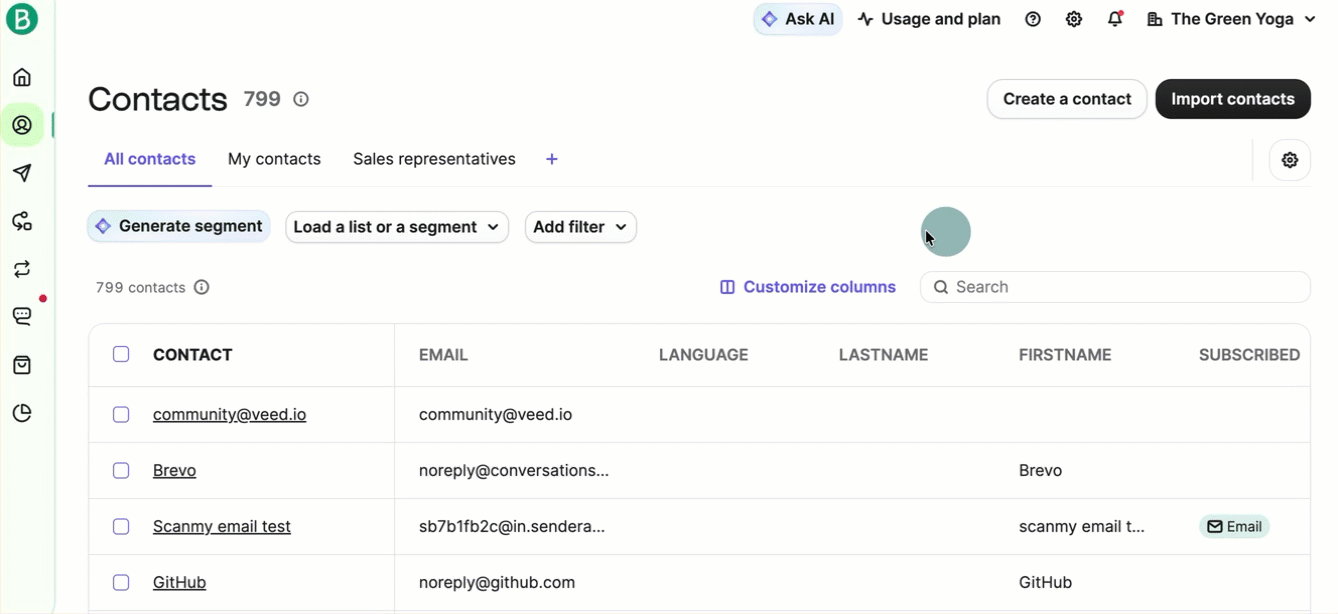
Task: Click the noreply@conversations email cell
Action: point(514,470)
